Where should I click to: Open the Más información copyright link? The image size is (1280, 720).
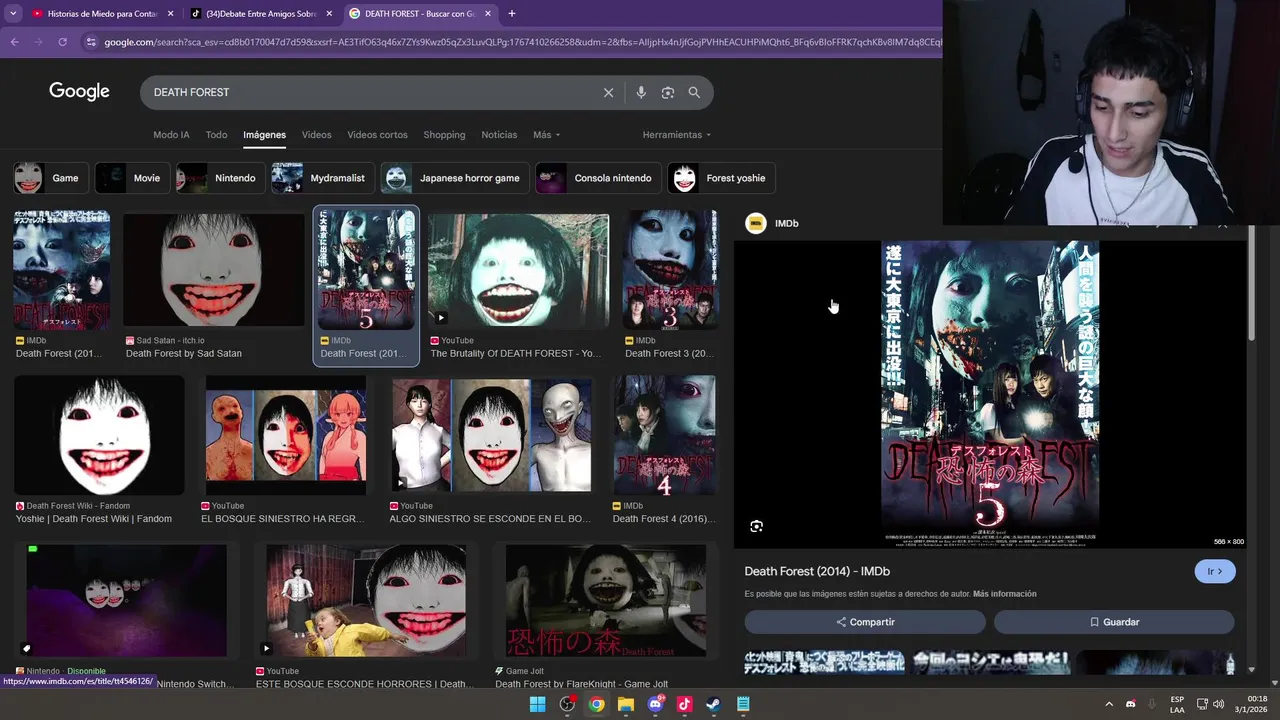1004,594
